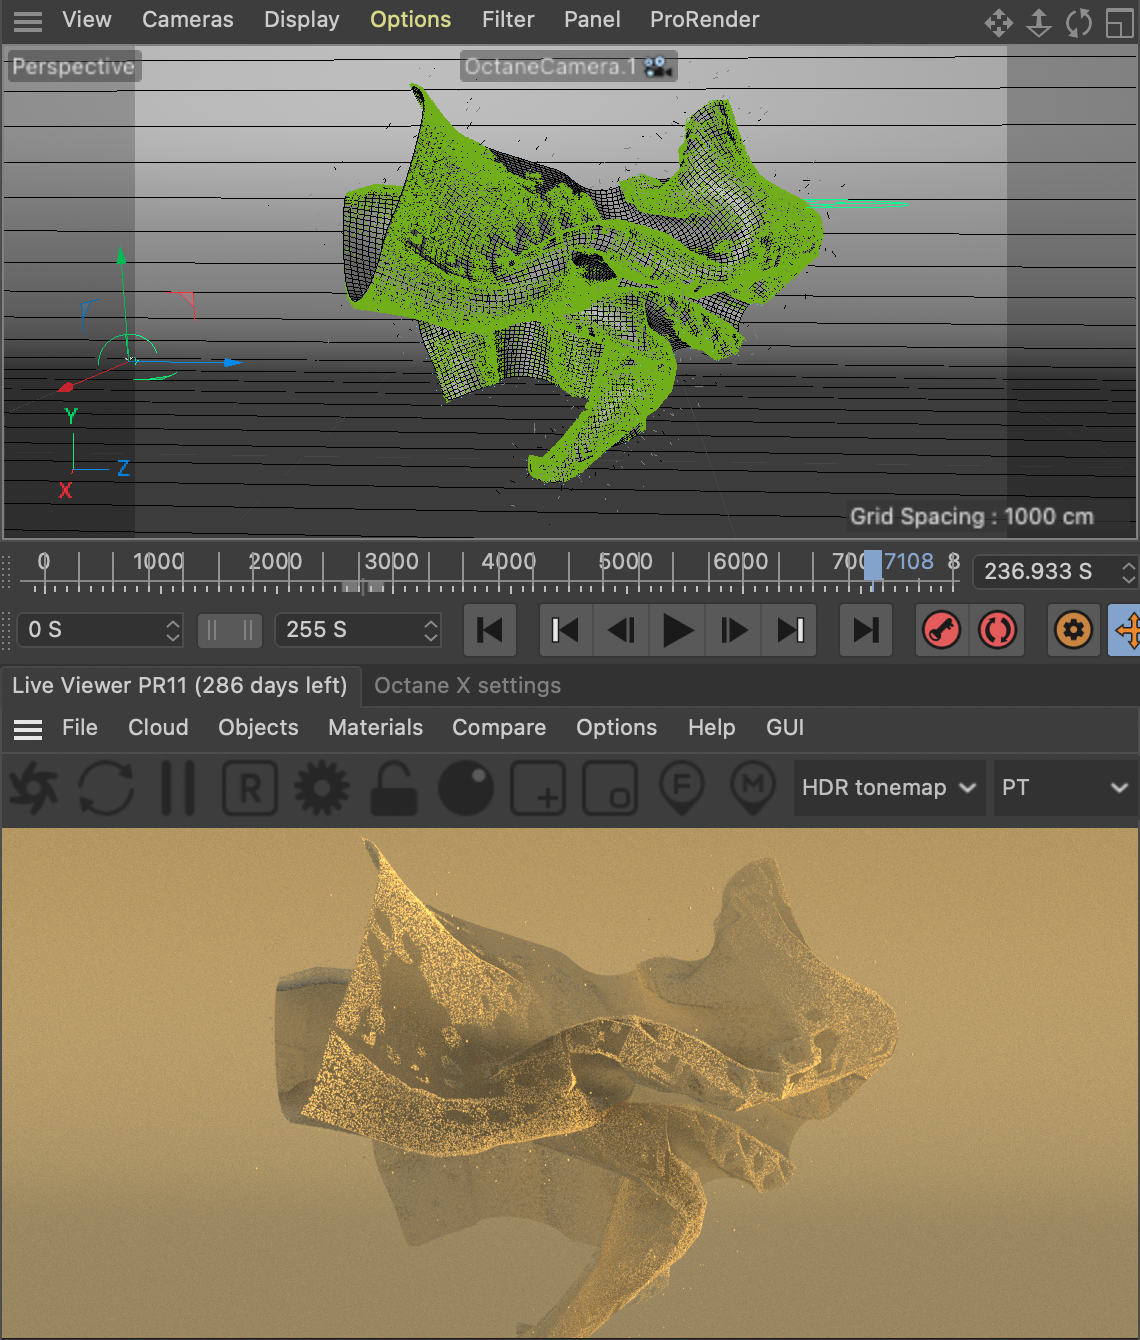
Task: Click the Octane send scene logo icon
Action: click(34, 788)
